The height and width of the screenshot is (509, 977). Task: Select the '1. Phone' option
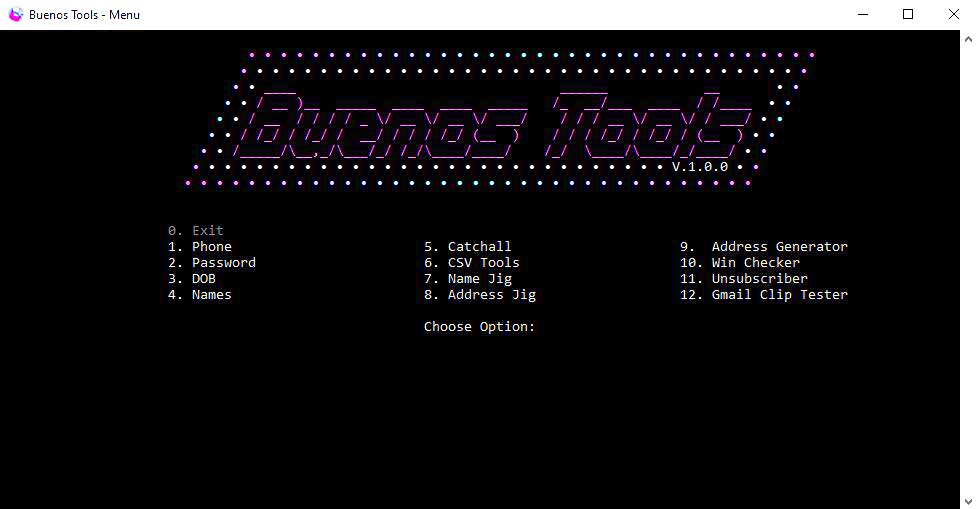pos(199,247)
